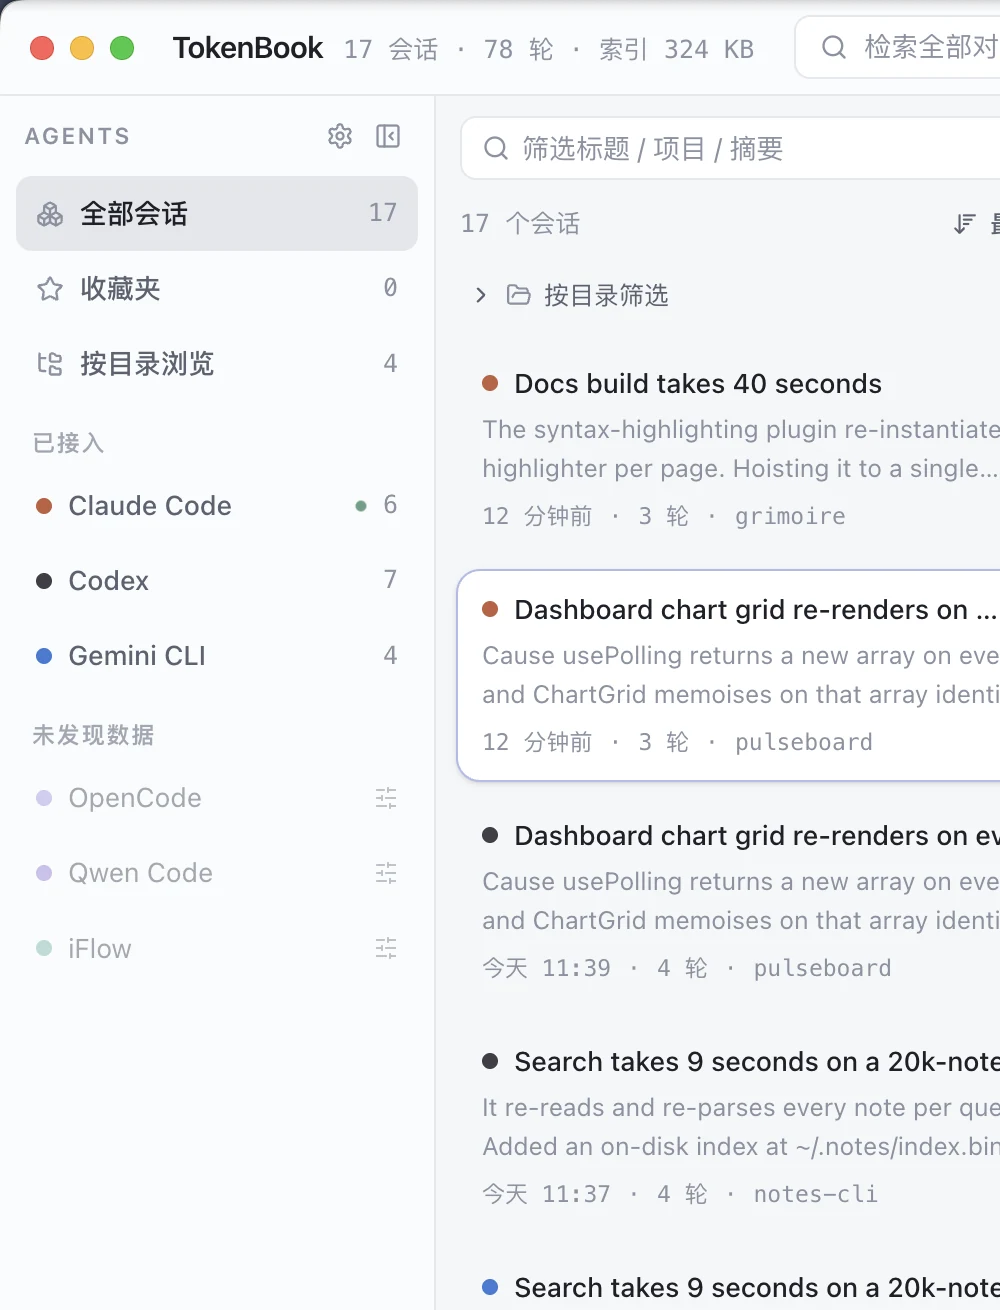The height and width of the screenshot is (1310, 1000).
Task: Click the 筛选标题 / 项目 / 摘要 filter field
Action: coord(731,149)
